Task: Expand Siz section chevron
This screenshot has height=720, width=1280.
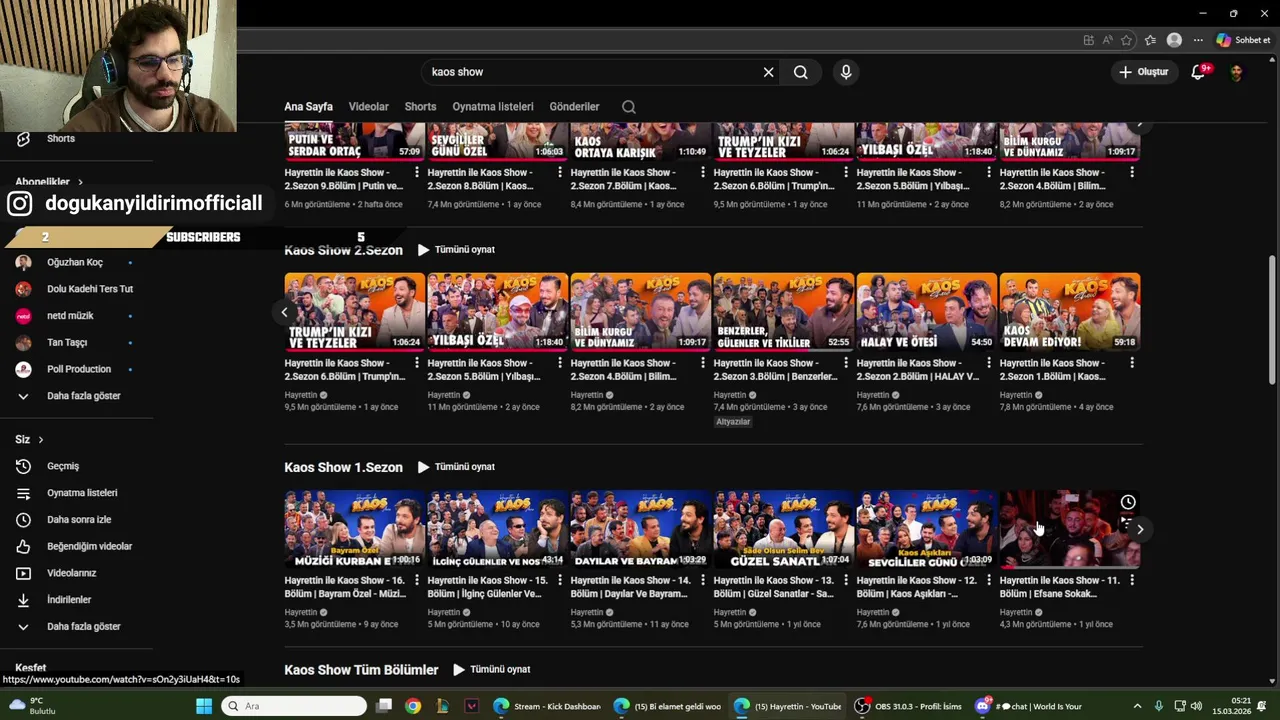Action: [x=41, y=440]
